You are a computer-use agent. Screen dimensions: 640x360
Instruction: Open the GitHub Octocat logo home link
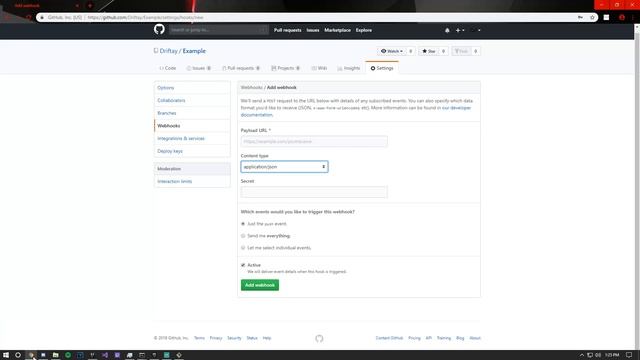159,29
